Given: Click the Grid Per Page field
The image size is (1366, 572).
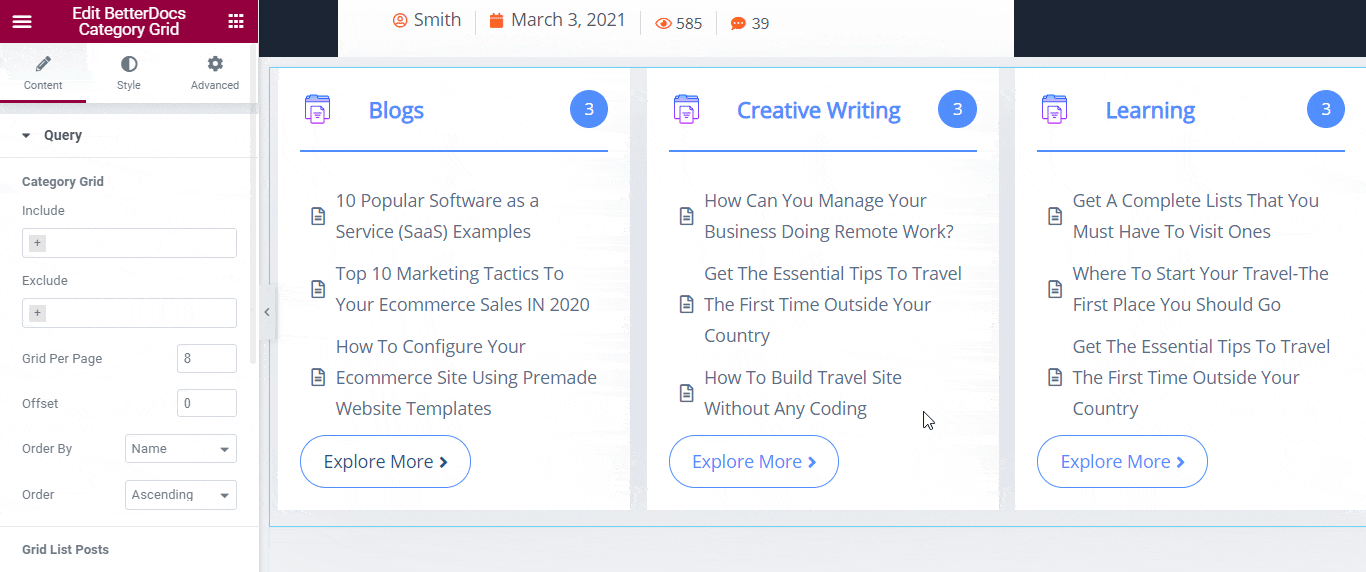Looking at the screenshot, I should pos(206,359).
